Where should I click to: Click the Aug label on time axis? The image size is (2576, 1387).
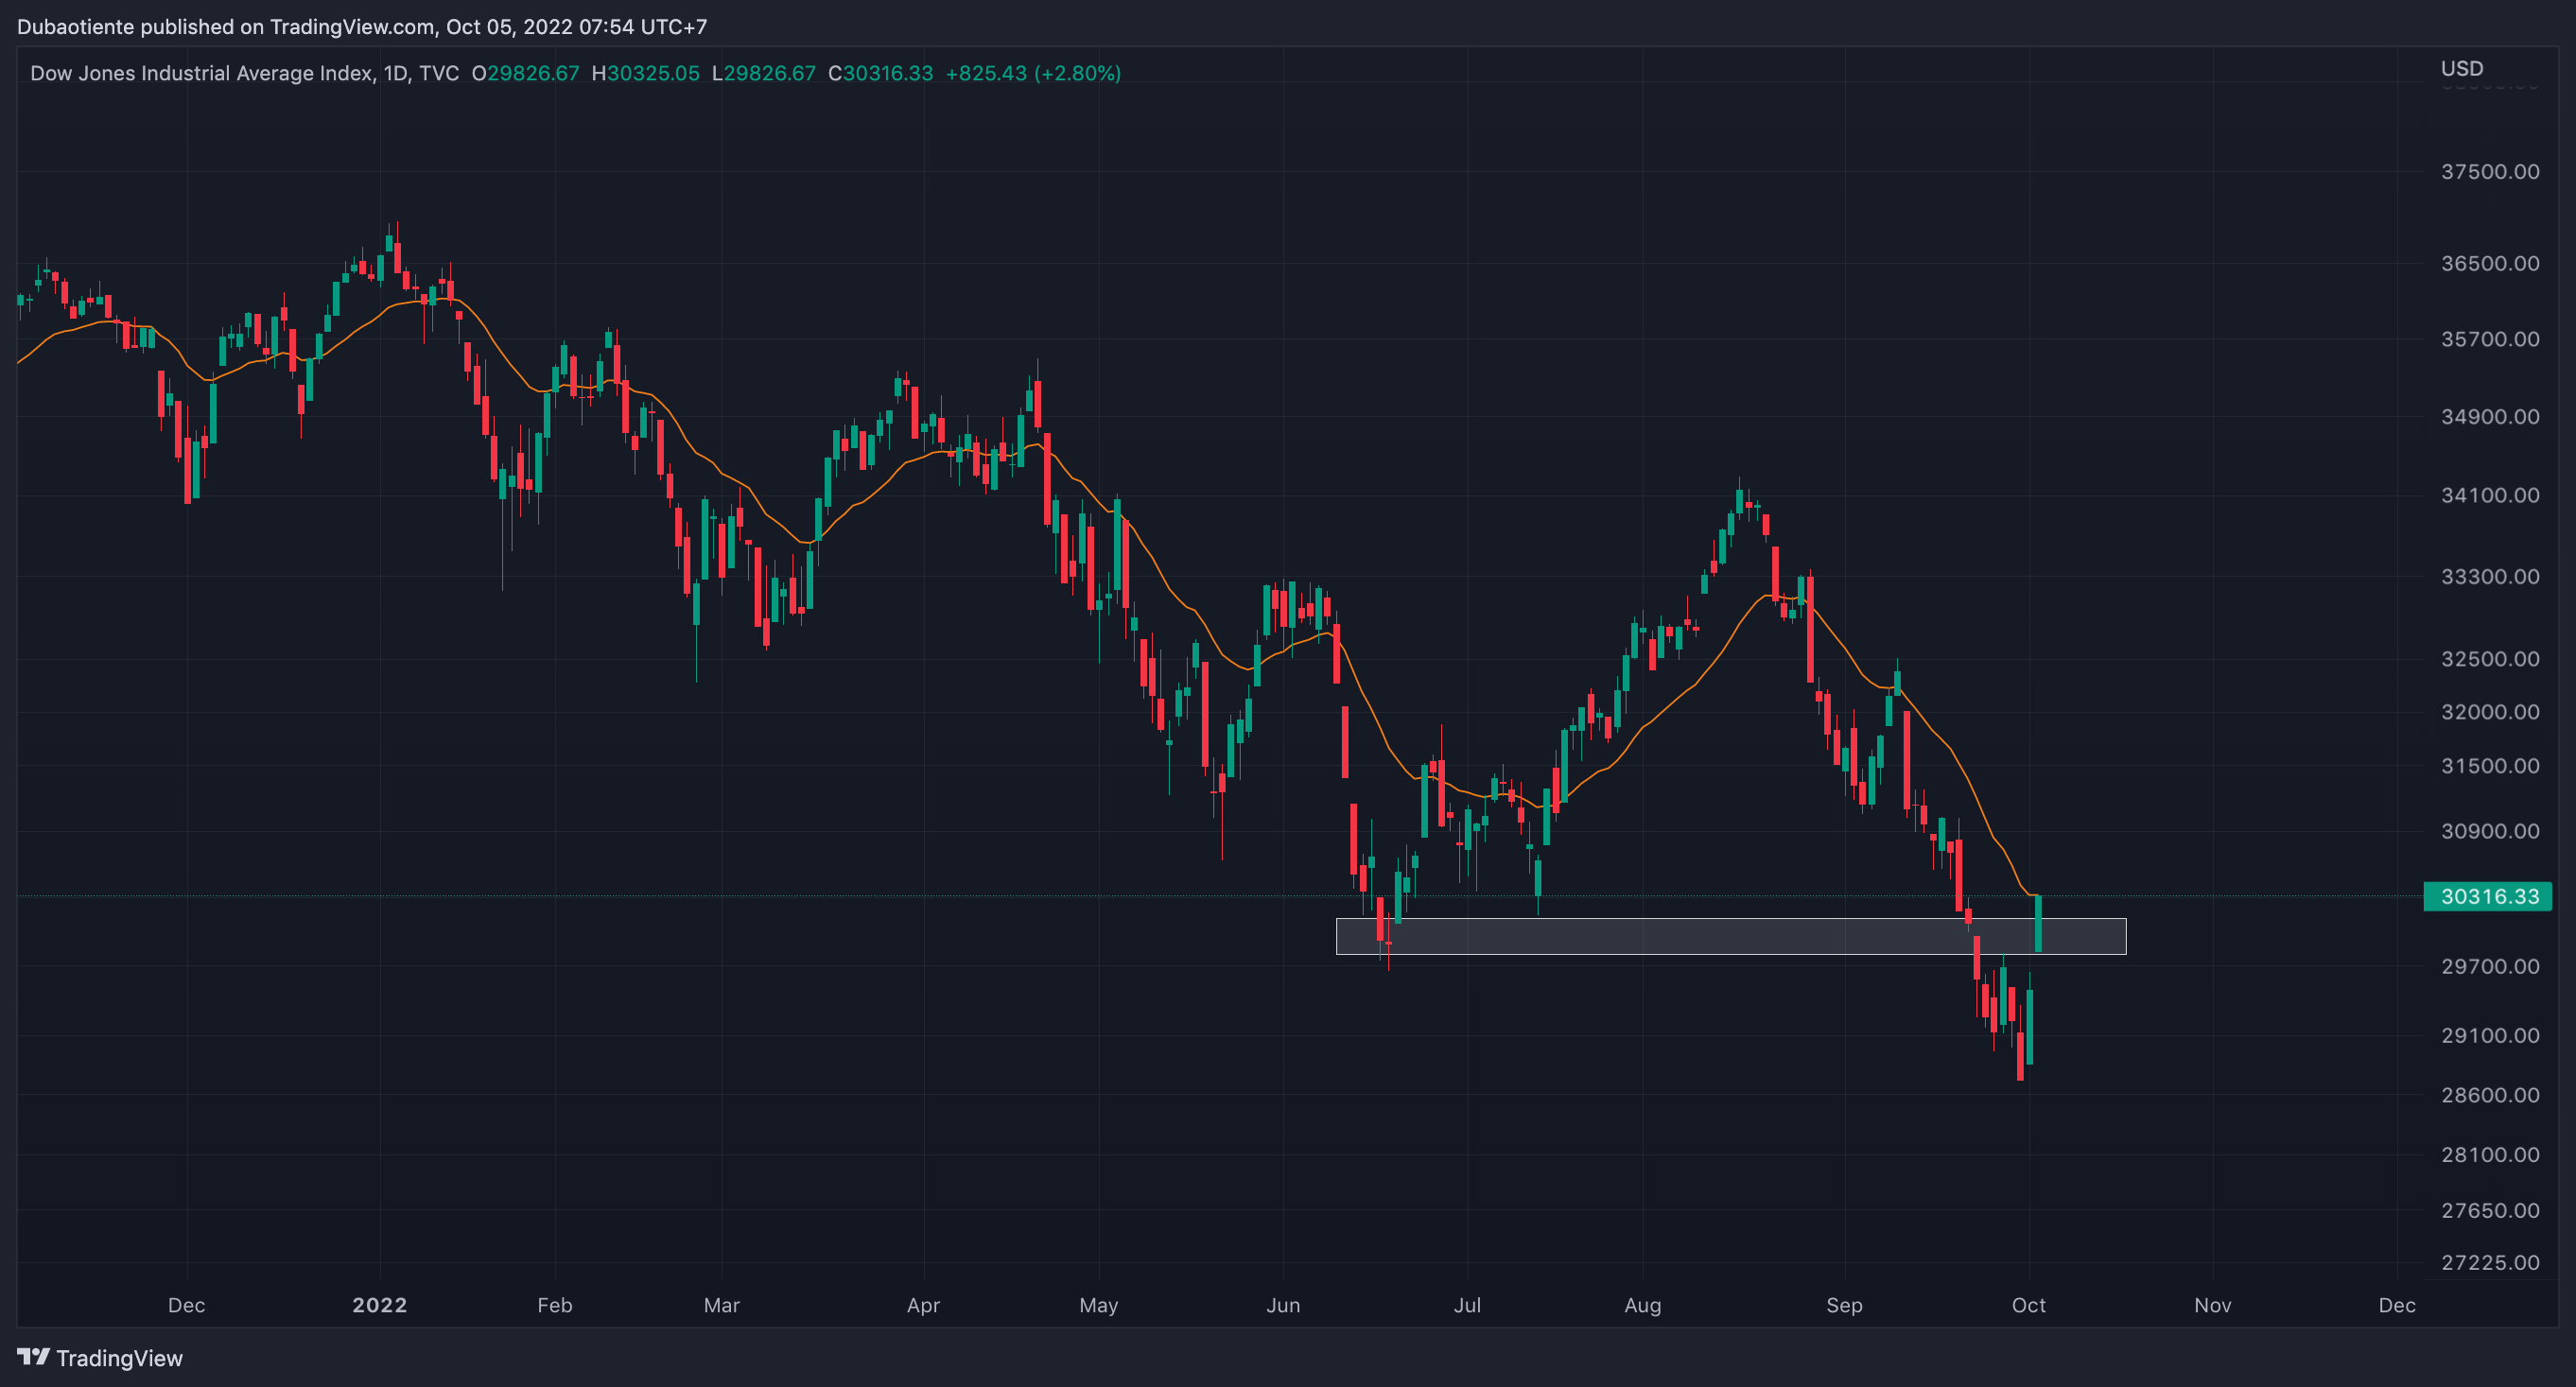(1643, 1305)
